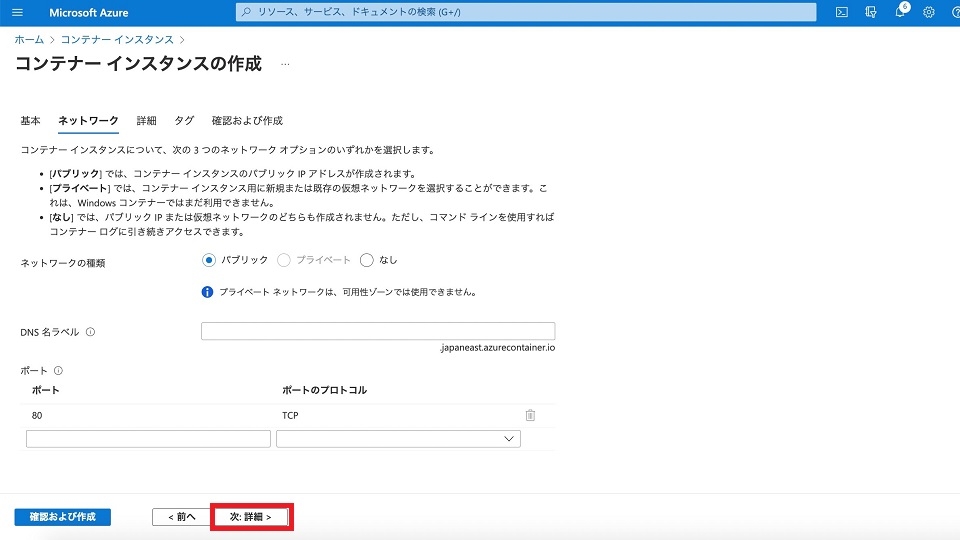The width and height of the screenshot is (960, 540).
Task: Go to the 確認および作成 tab
Action: [247, 121]
